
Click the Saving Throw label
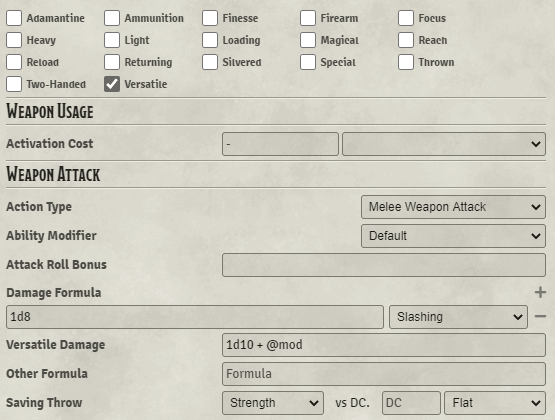pos(44,403)
